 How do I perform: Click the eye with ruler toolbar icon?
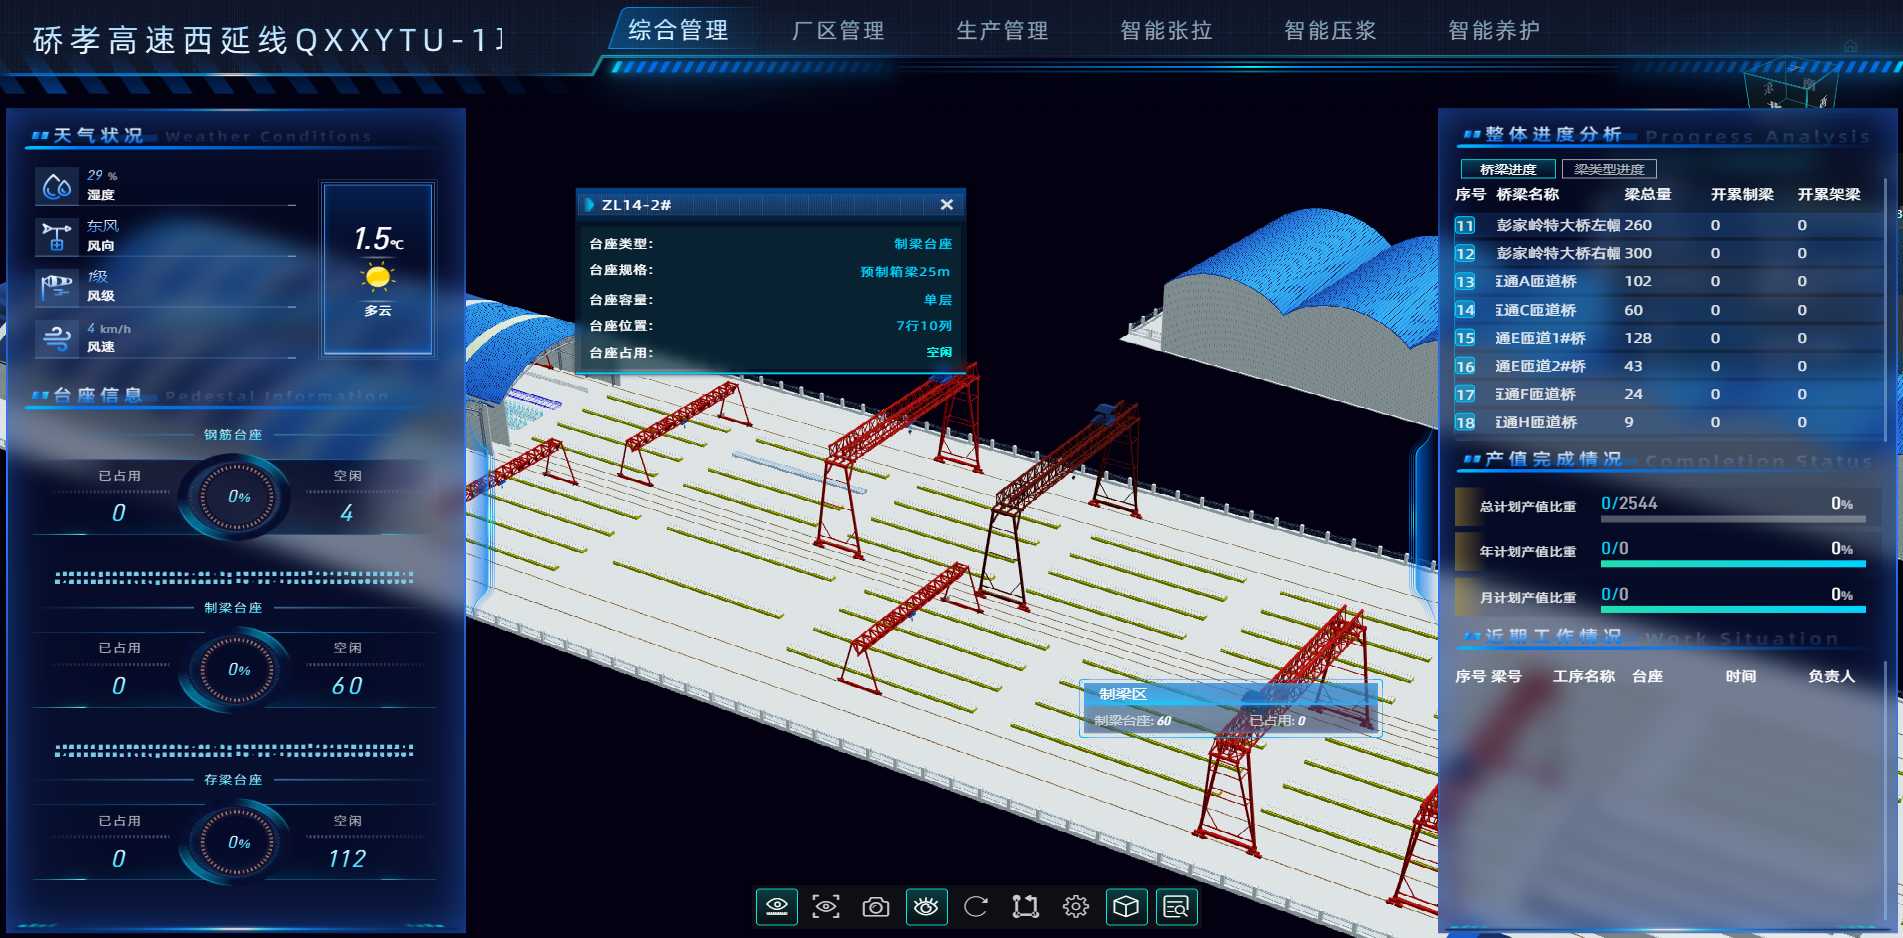click(x=776, y=906)
